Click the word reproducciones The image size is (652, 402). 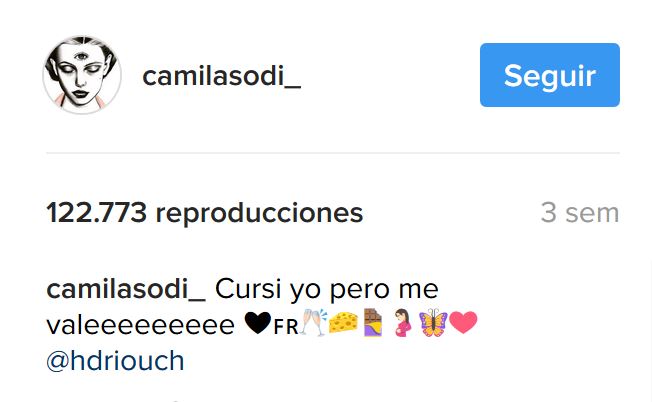click(259, 214)
